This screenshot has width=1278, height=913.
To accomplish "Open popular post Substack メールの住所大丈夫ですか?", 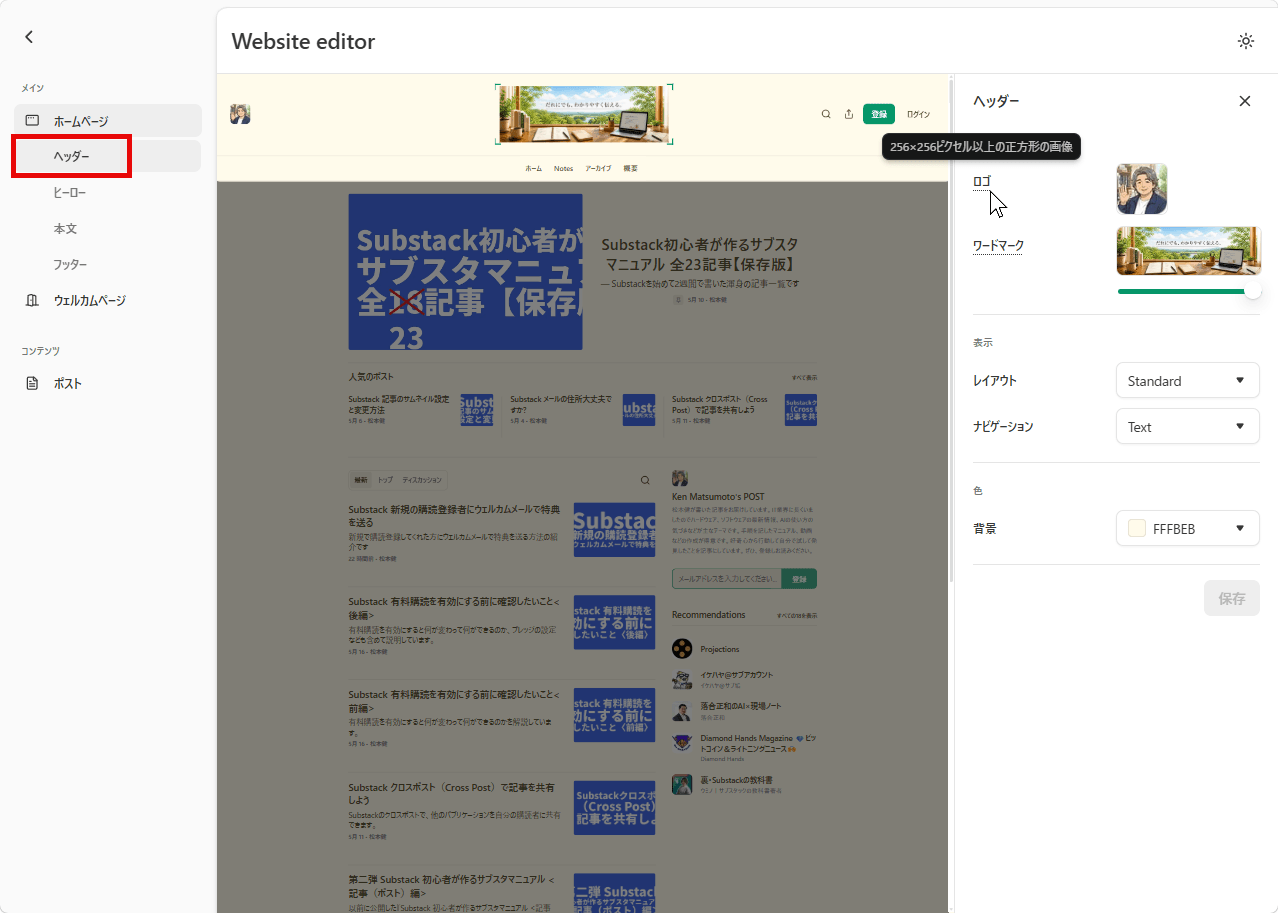I will point(560,404).
